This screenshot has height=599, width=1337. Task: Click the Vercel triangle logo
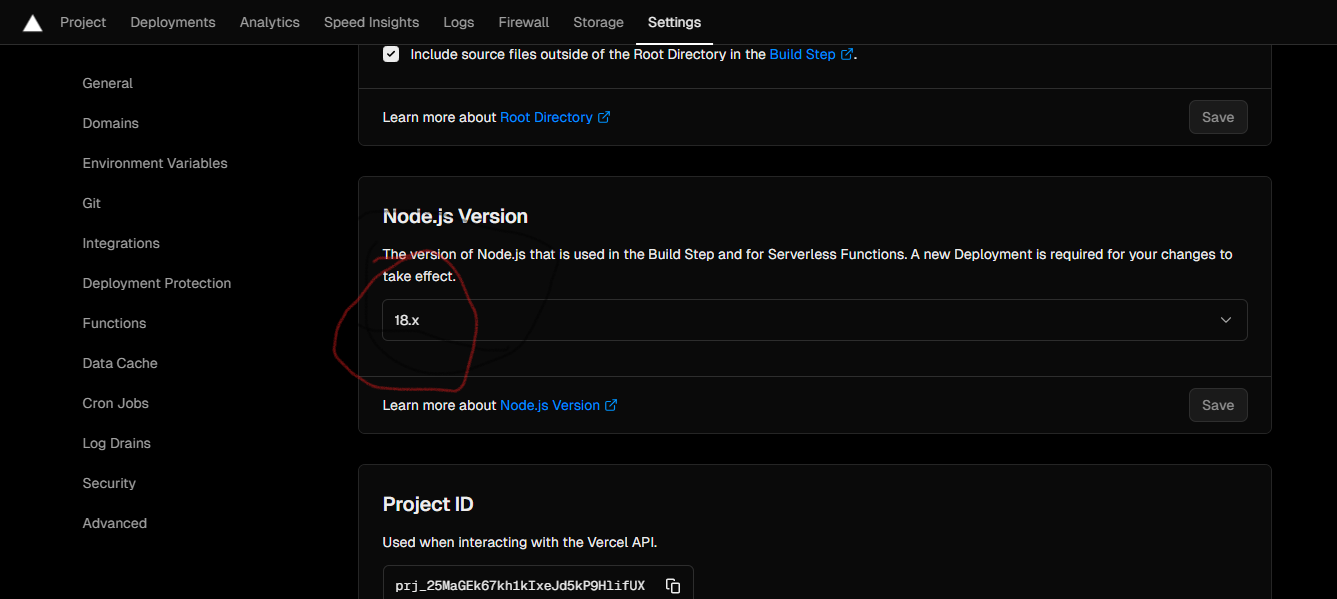(x=32, y=23)
